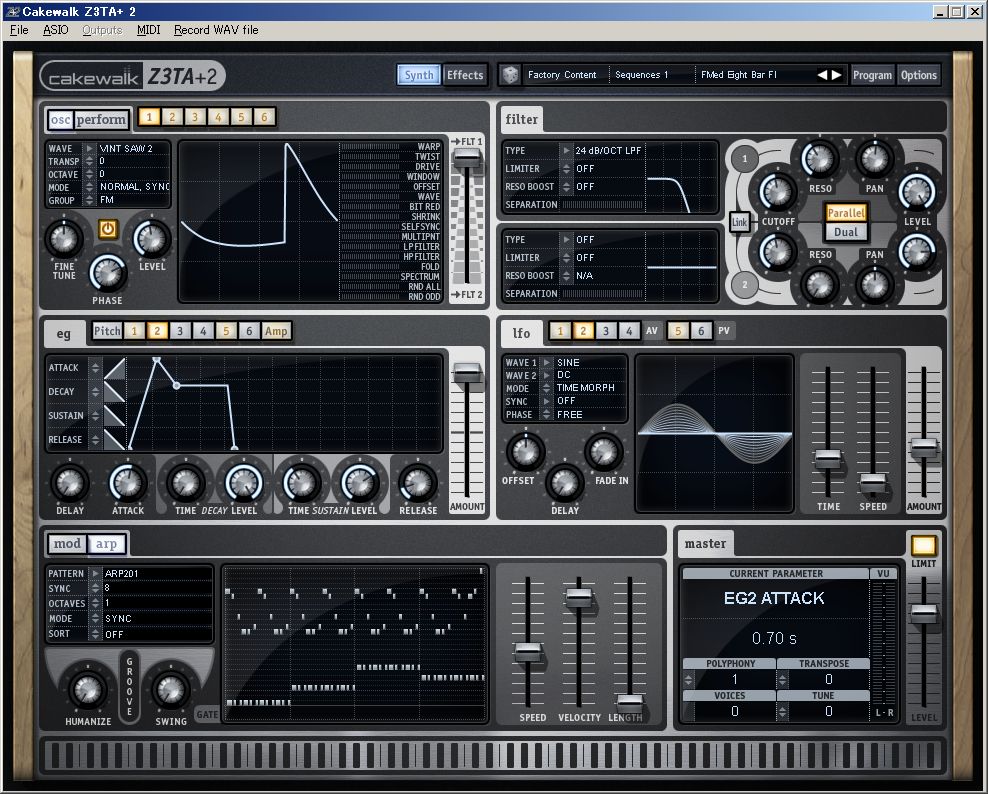The width and height of the screenshot is (988, 794).
Task: Click the filter CUTOFF upper knob
Action: [x=777, y=192]
